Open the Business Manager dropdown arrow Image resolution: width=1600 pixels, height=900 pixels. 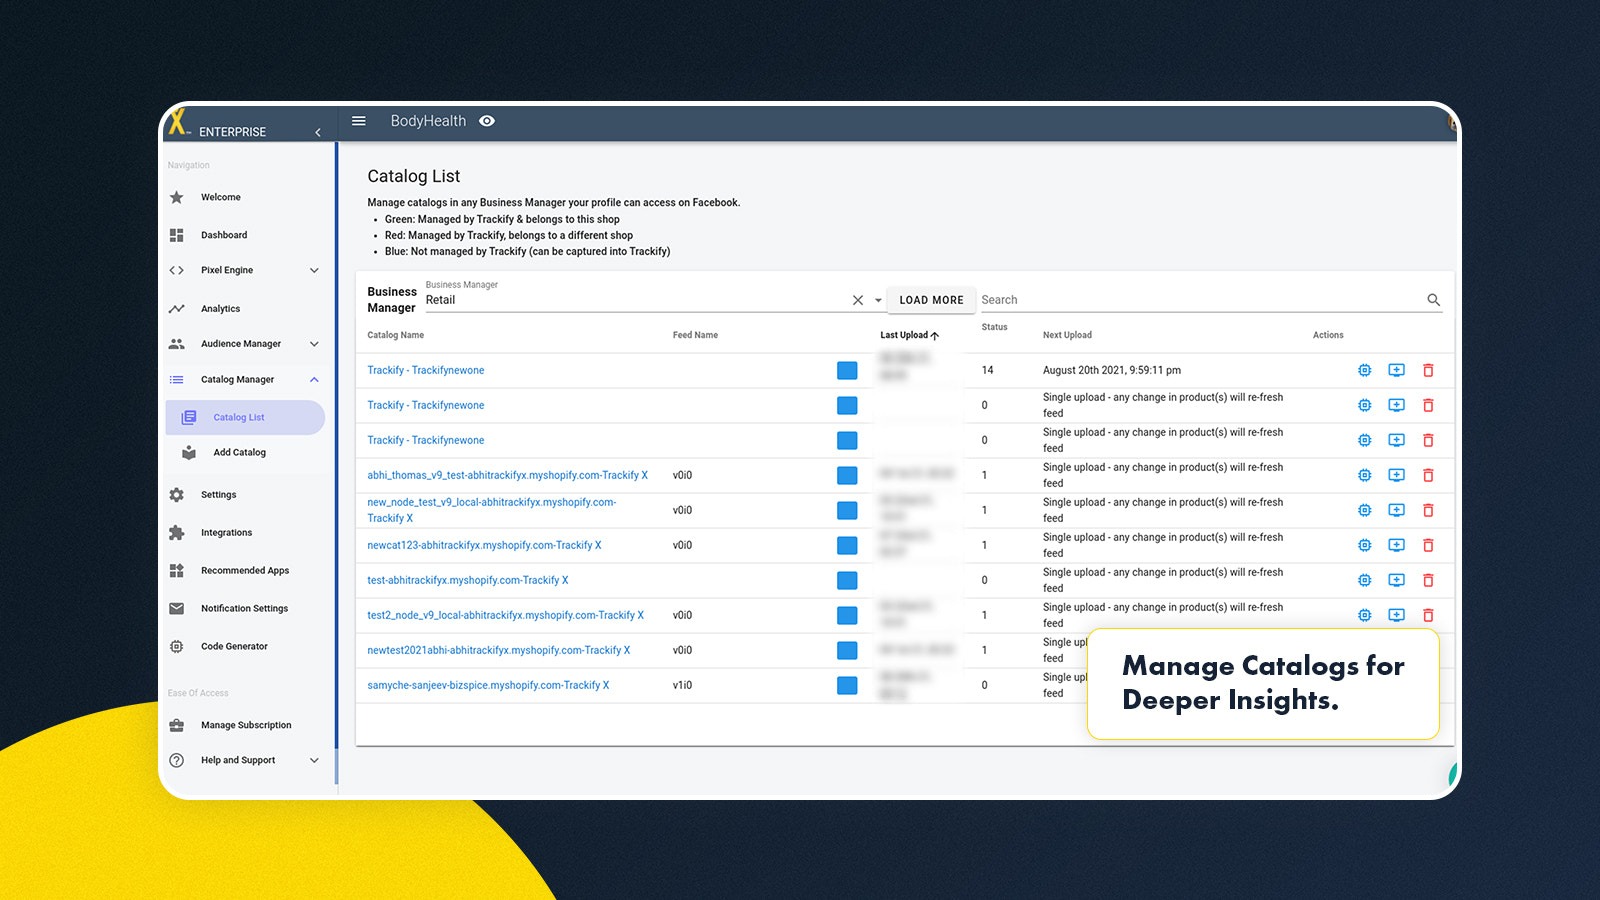pyautogui.click(x=878, y=300)
